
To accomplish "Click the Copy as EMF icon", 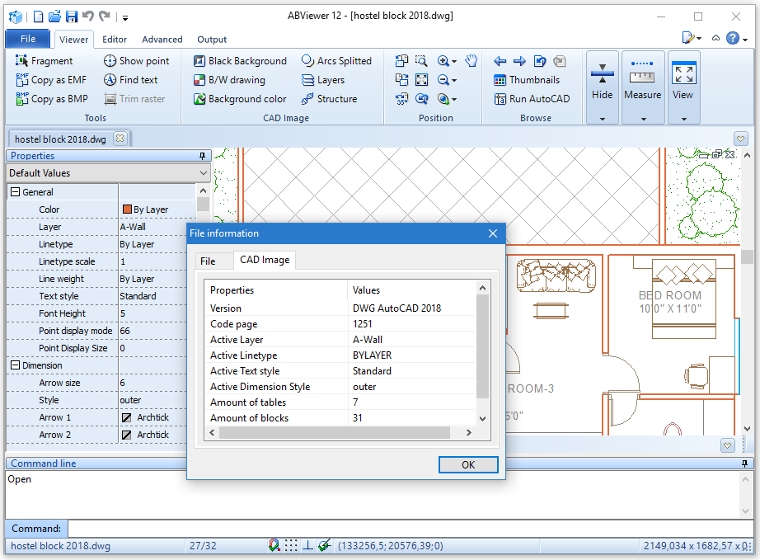I will 22,80.
